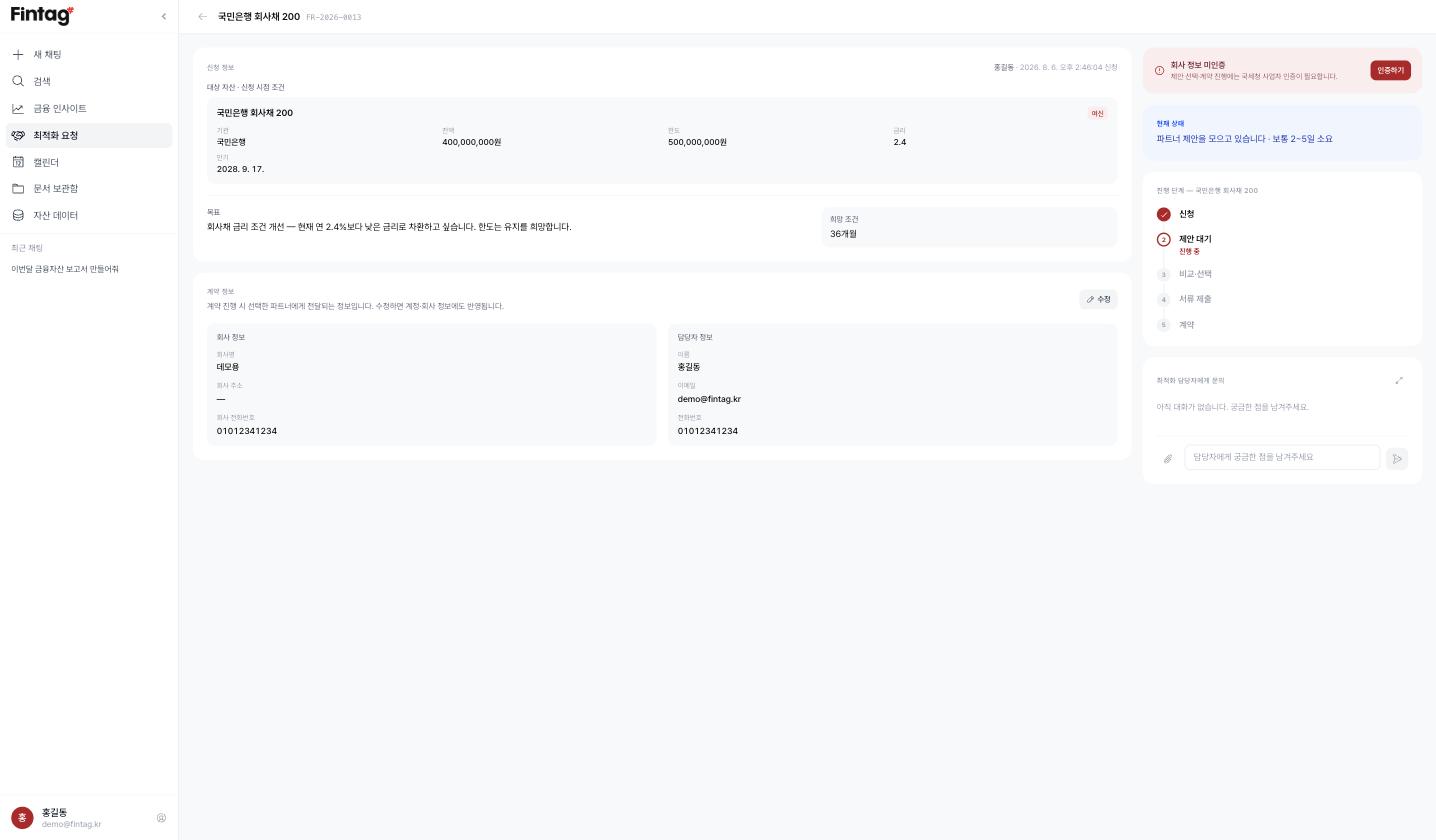This screenshot has width=1436, height=840.
Task: Open 검색 via the magnifier icon
Action: click(x=18, y=81)
